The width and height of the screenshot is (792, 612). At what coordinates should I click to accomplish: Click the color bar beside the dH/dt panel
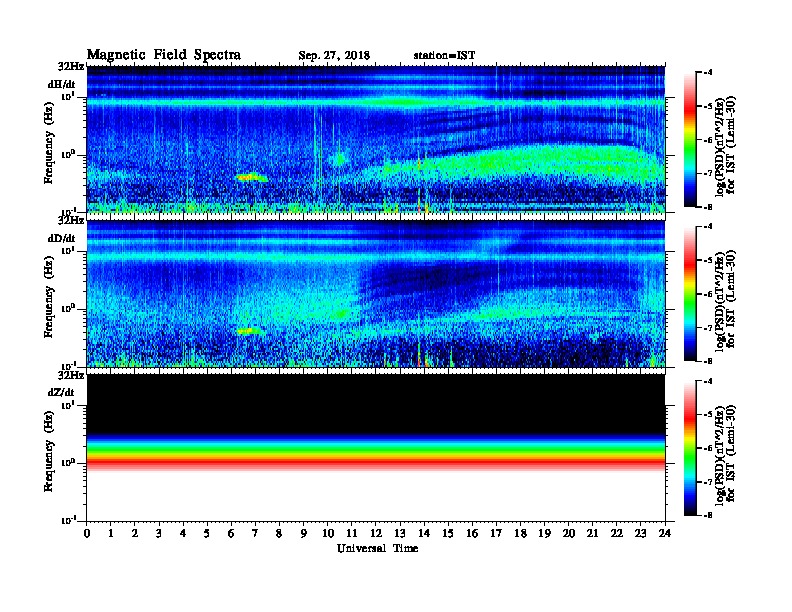(x=690, y=139)
